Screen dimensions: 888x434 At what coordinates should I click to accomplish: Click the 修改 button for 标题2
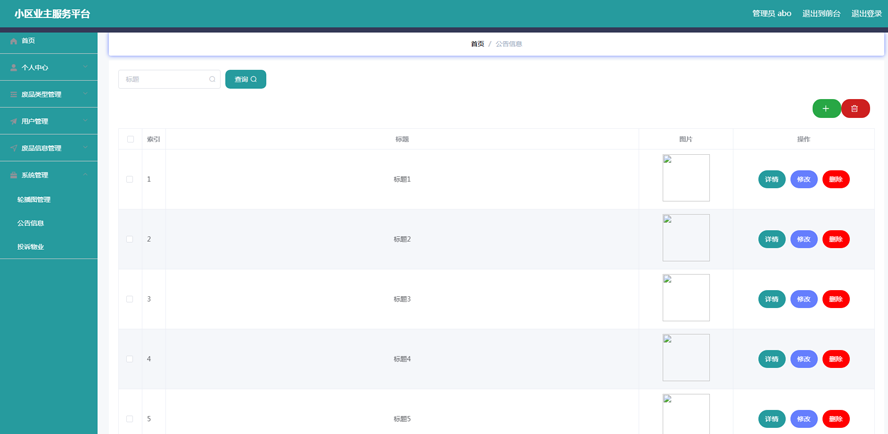[x=804, y=239]
